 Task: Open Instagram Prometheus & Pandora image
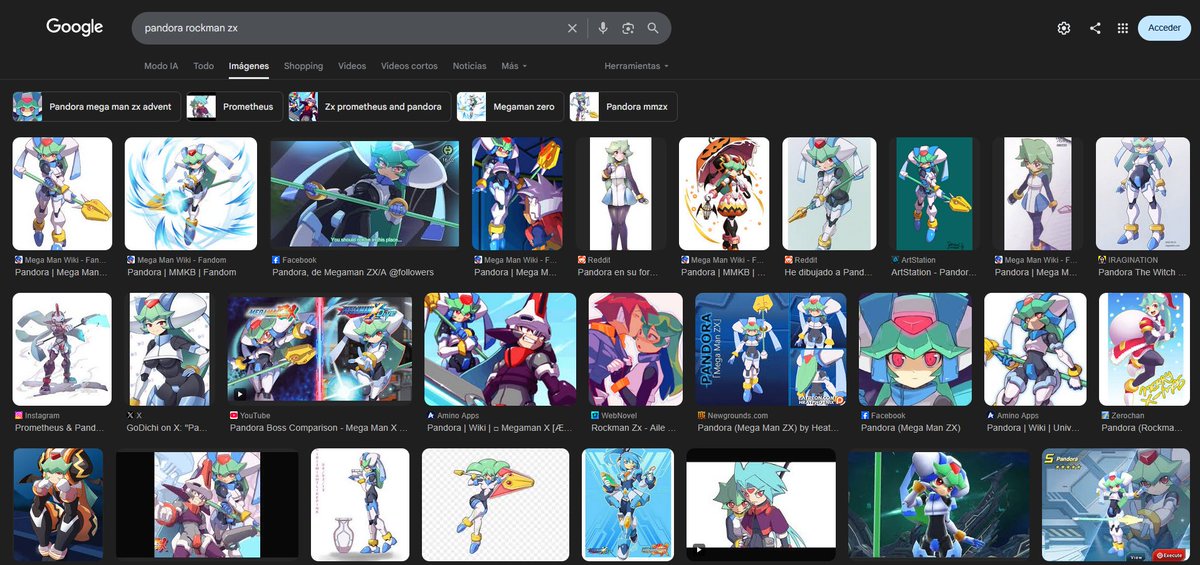point(62,349)
